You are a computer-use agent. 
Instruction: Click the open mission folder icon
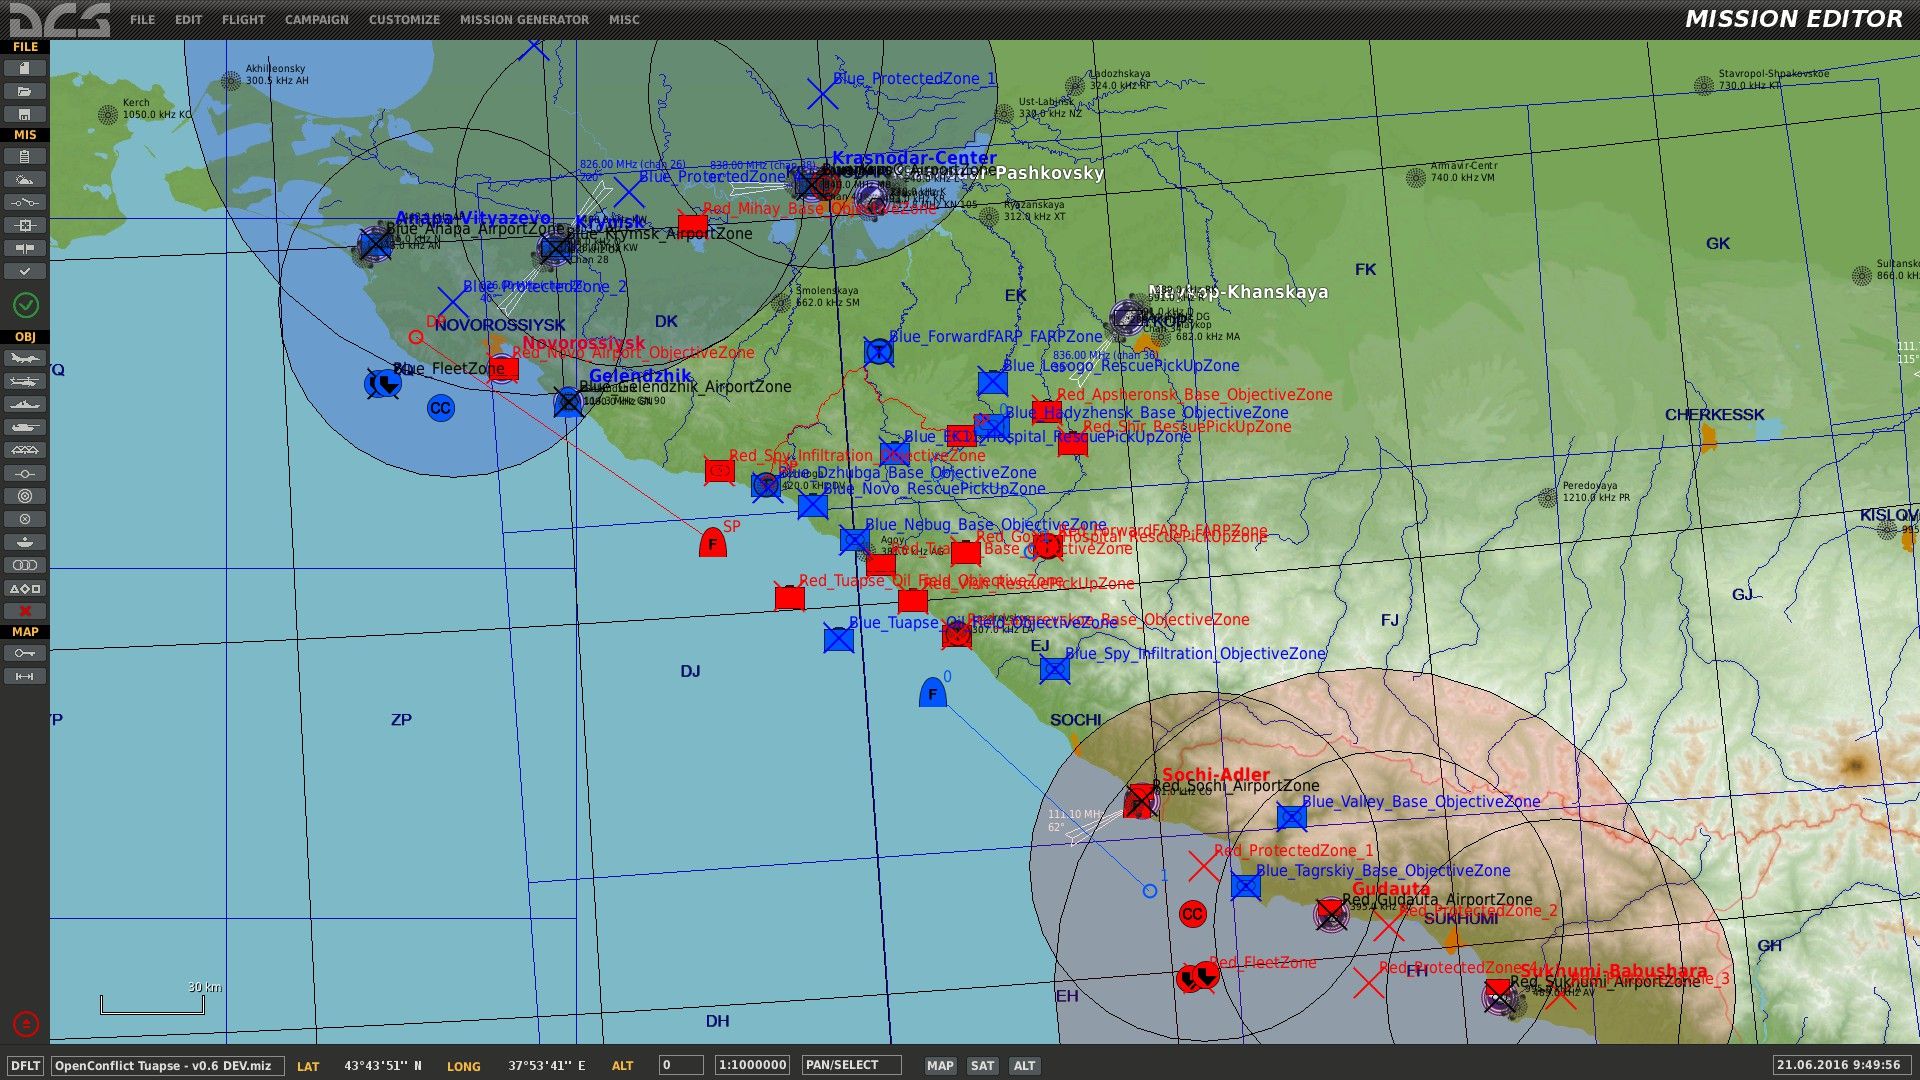[25, 91]
